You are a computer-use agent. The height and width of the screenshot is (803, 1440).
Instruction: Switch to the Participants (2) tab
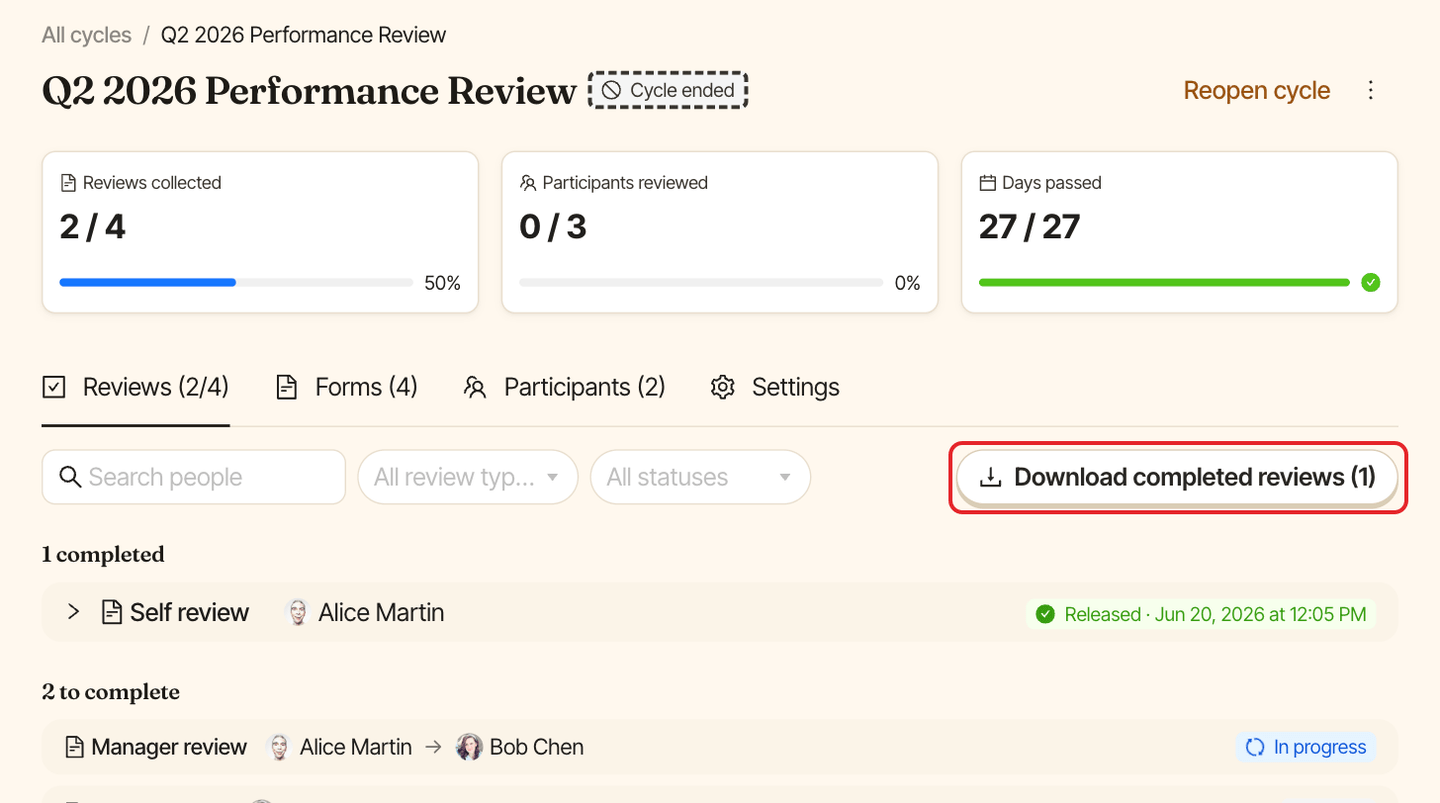coord(565,388)
